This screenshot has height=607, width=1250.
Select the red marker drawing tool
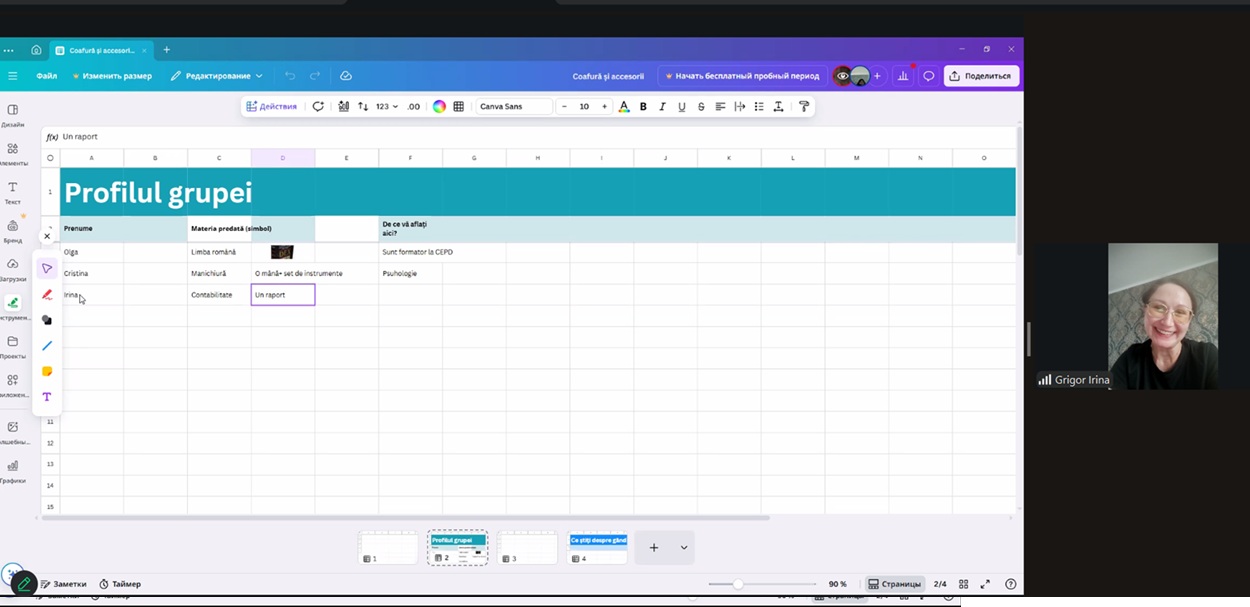coord(47,294)
